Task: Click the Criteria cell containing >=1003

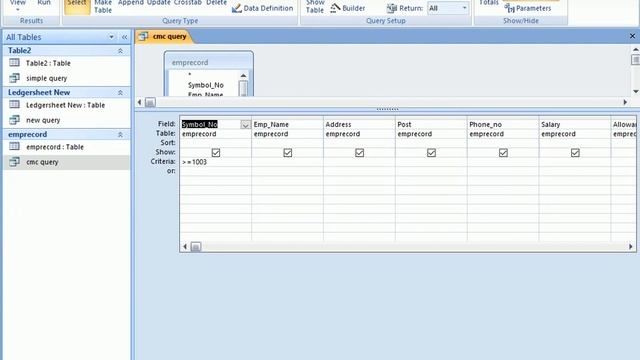Action: pos(216,162)
